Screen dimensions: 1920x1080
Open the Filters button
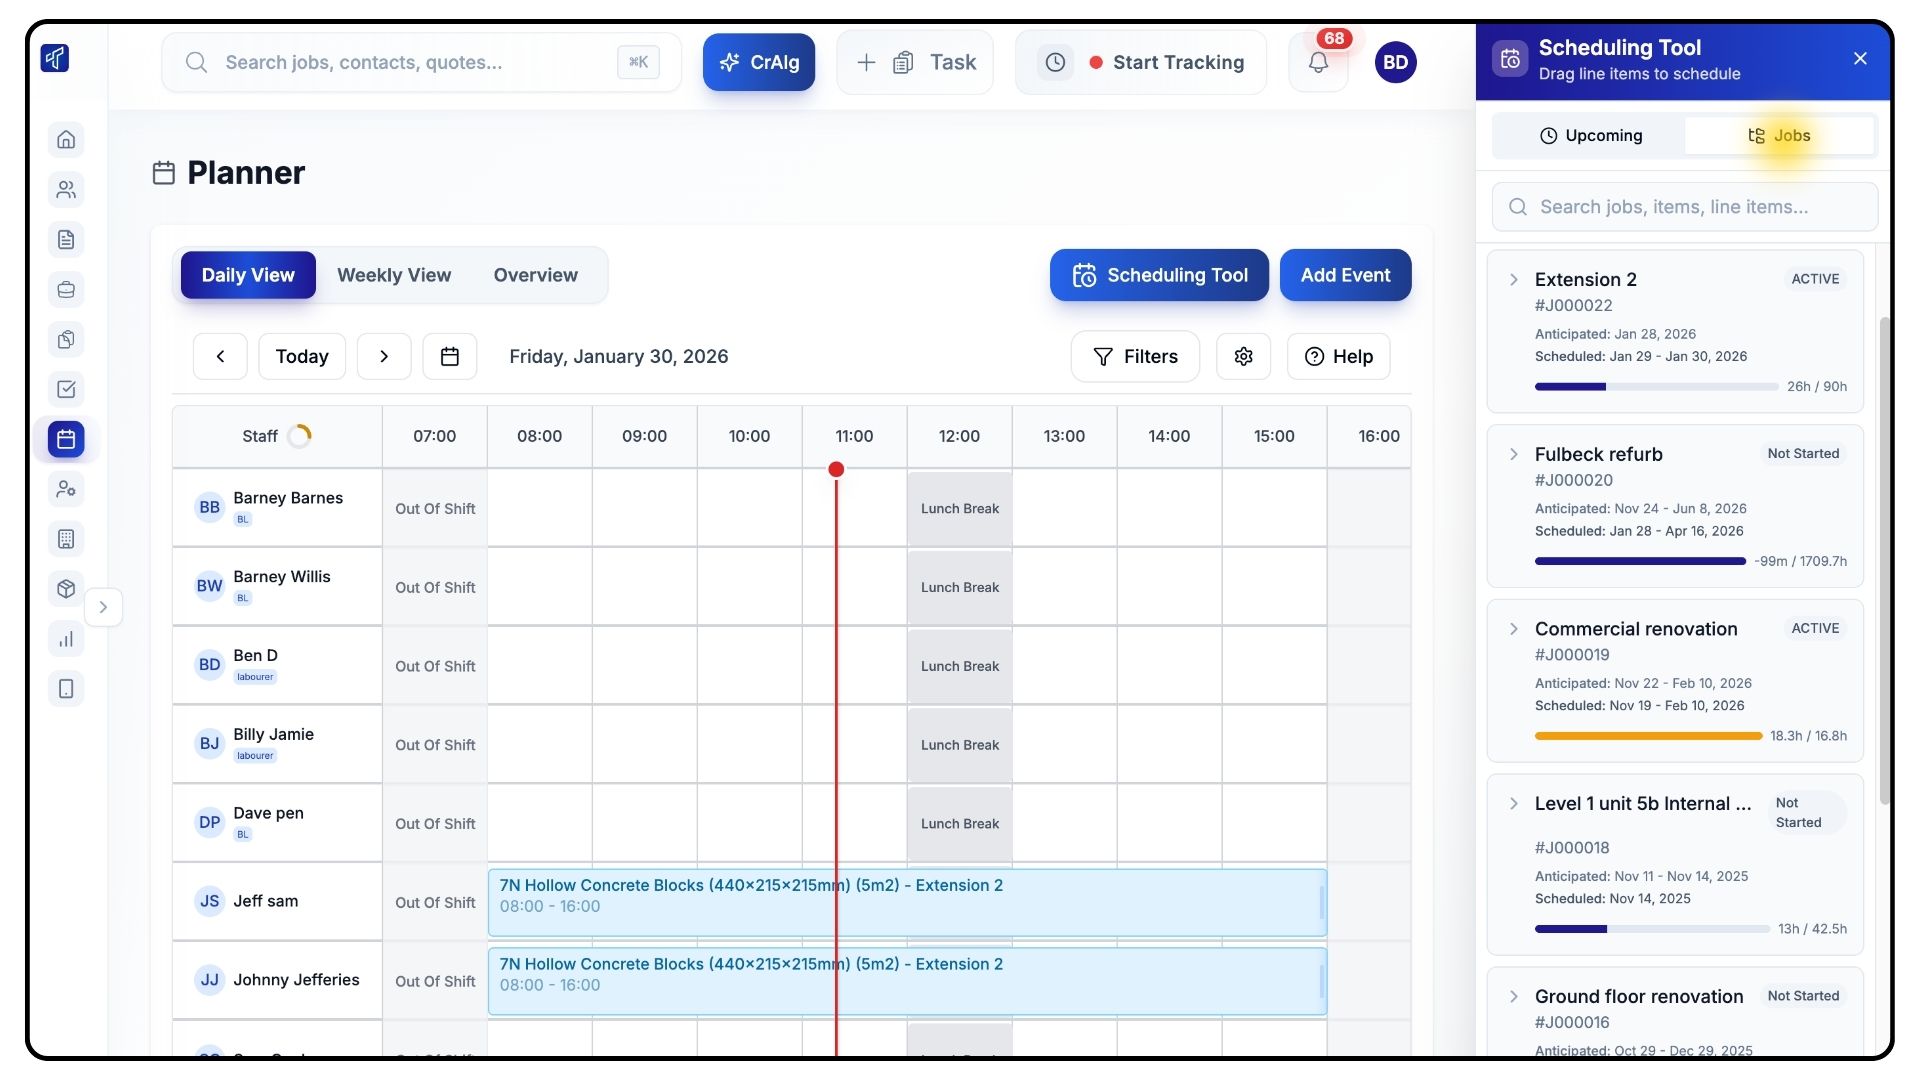coord(1135,356)
